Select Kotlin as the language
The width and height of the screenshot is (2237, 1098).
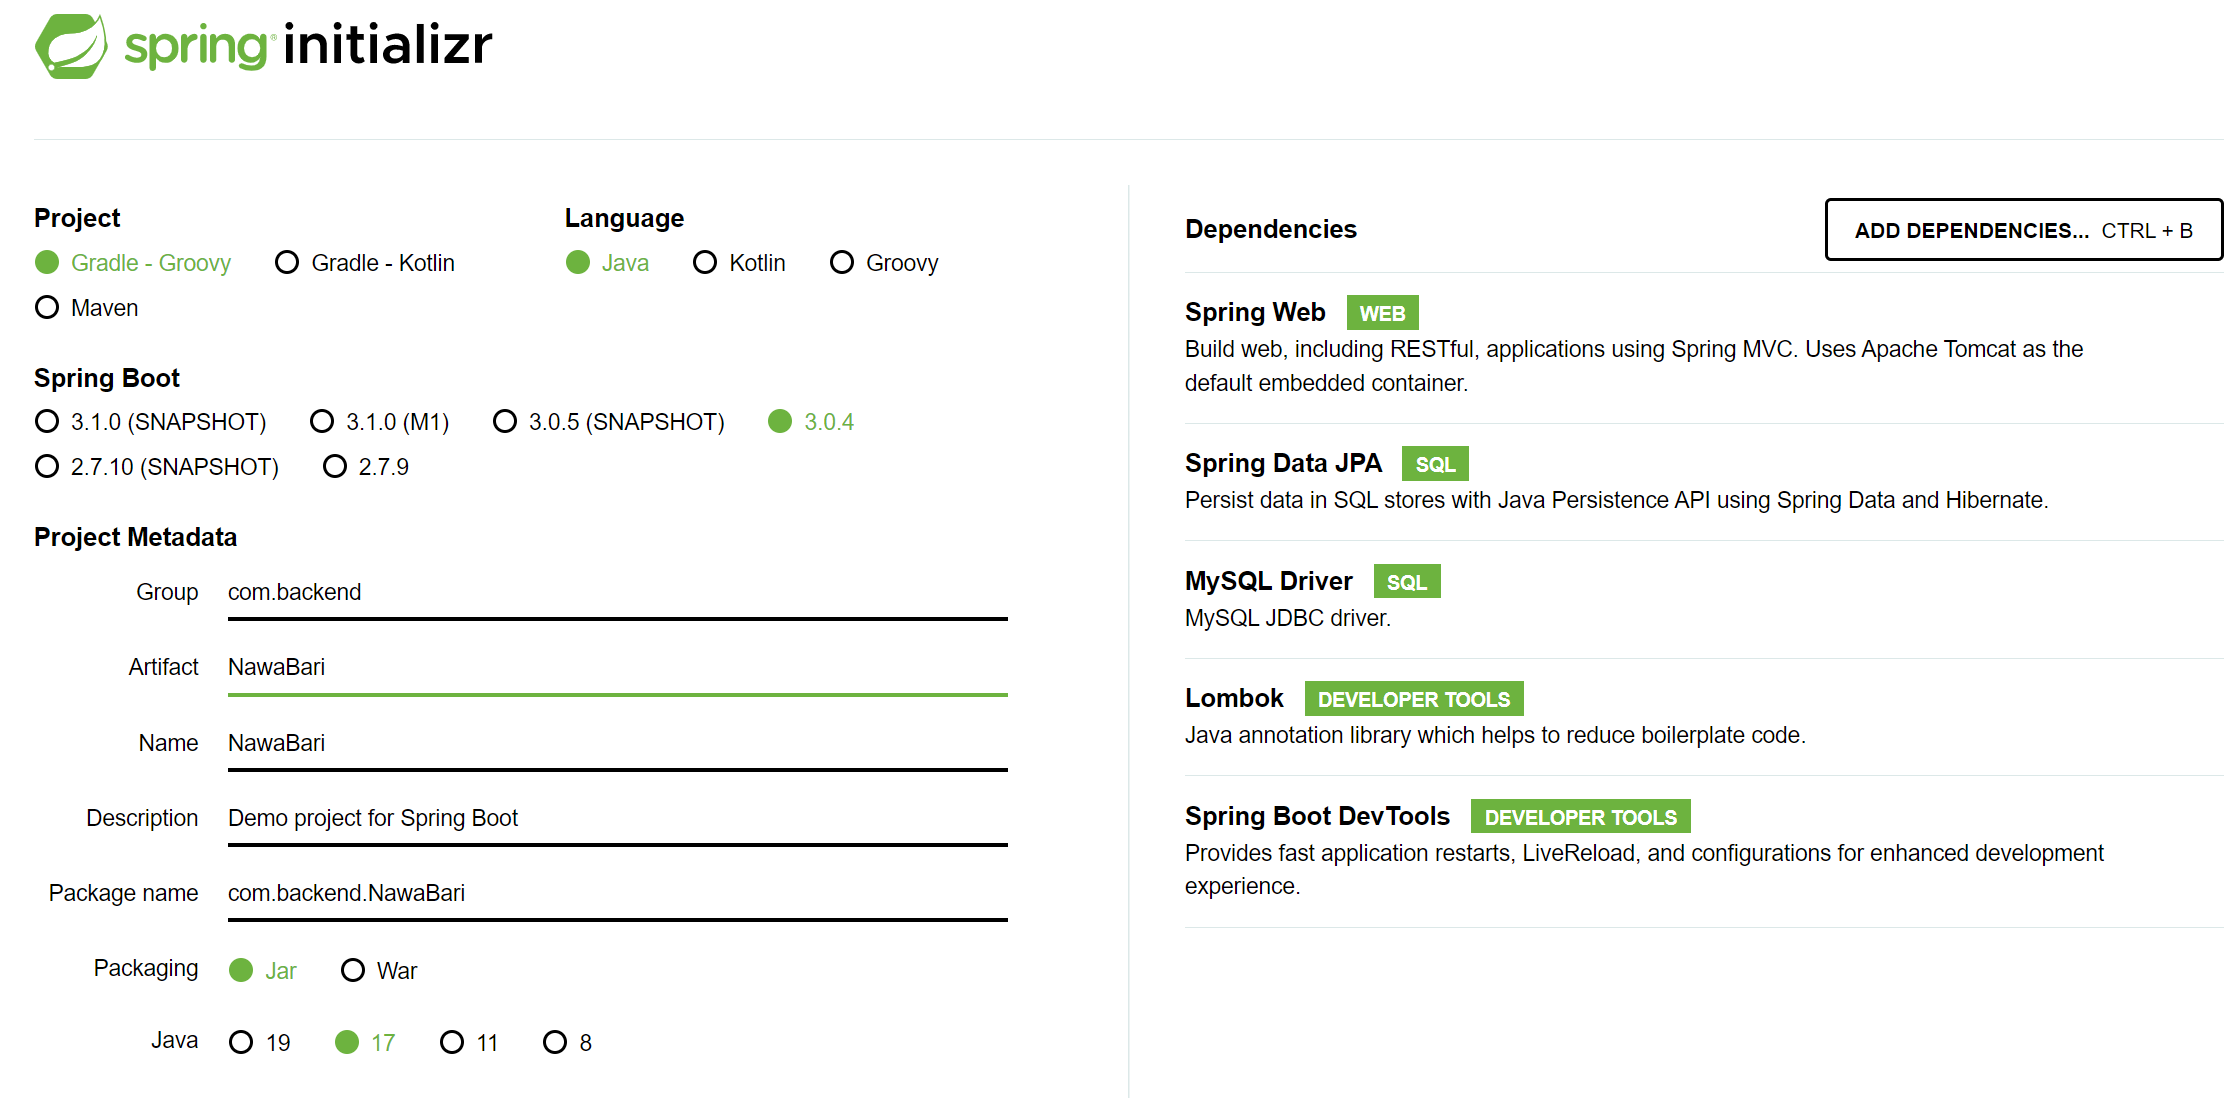pos(740,263)
